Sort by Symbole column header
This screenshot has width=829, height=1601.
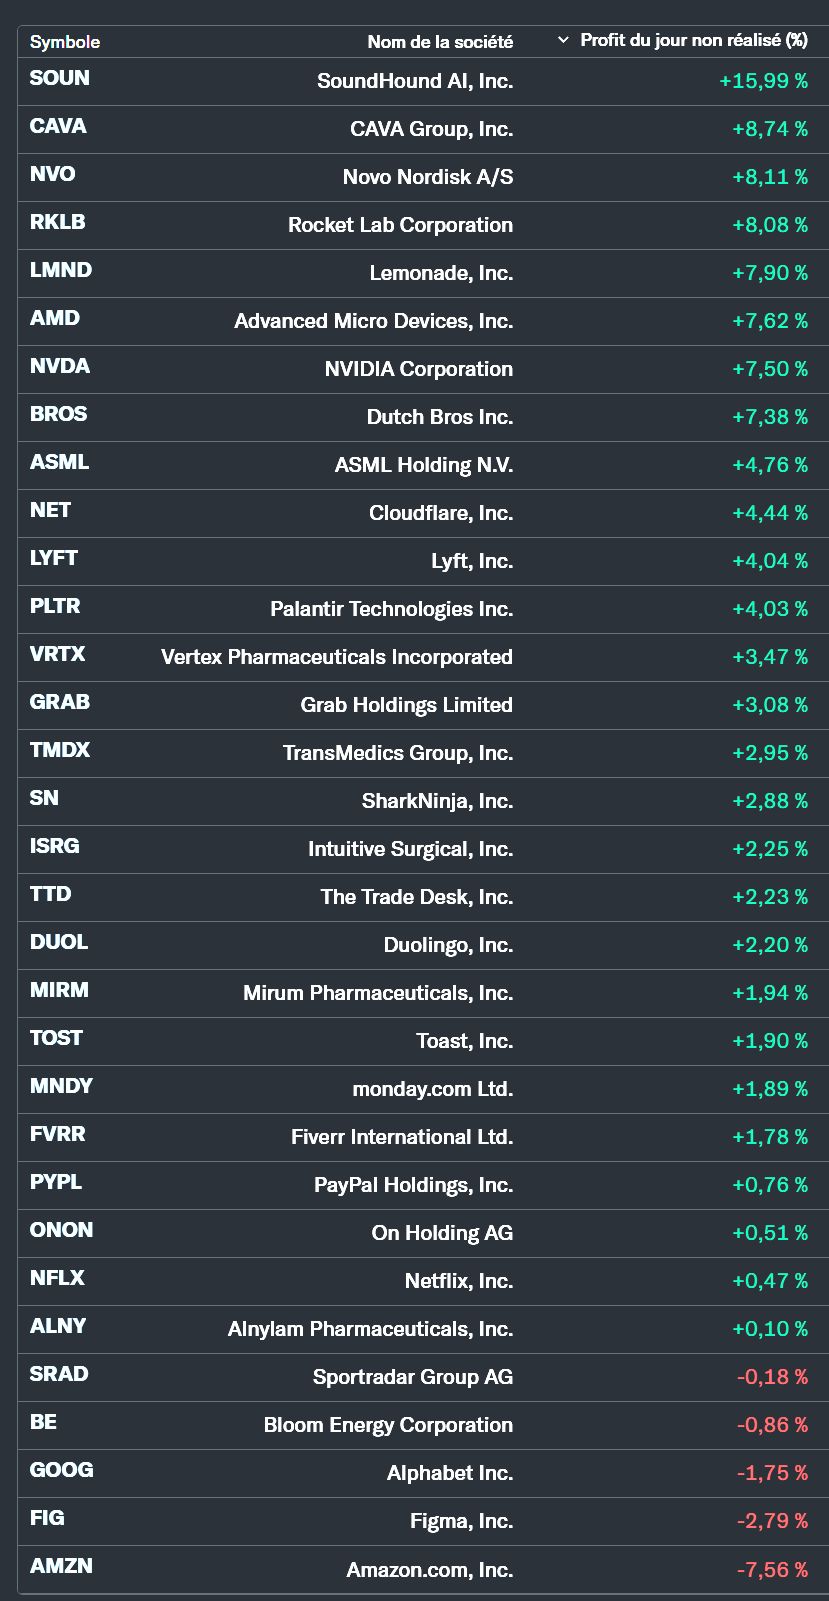(x=65, y=42)
